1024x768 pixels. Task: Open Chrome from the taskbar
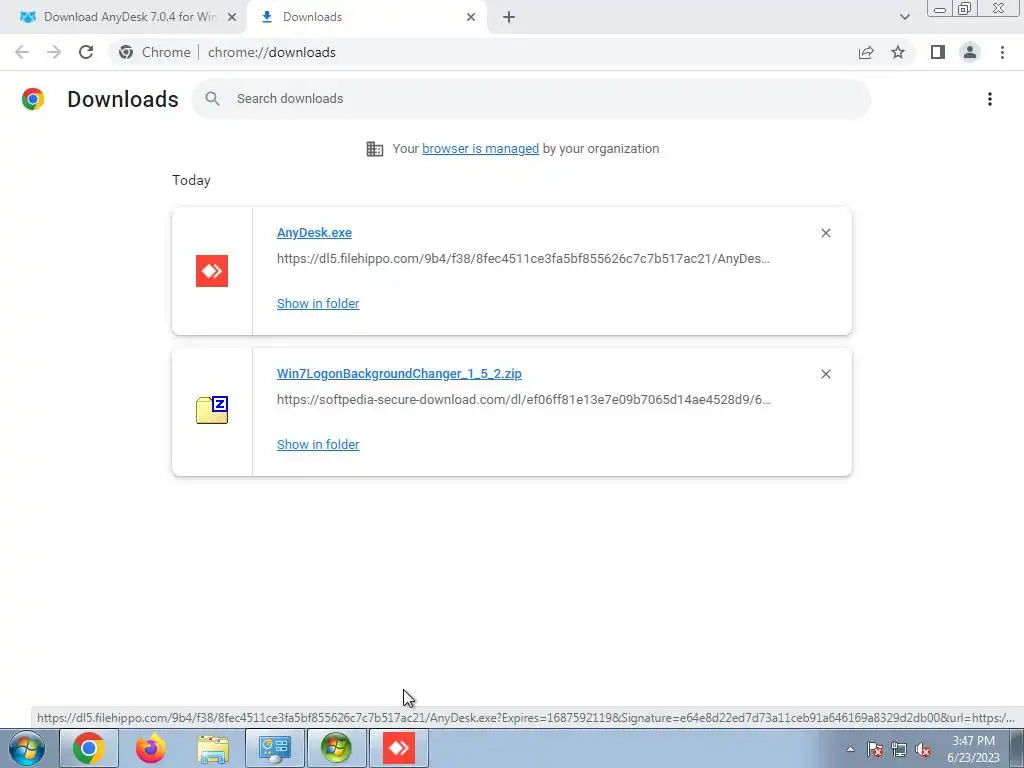89,748
